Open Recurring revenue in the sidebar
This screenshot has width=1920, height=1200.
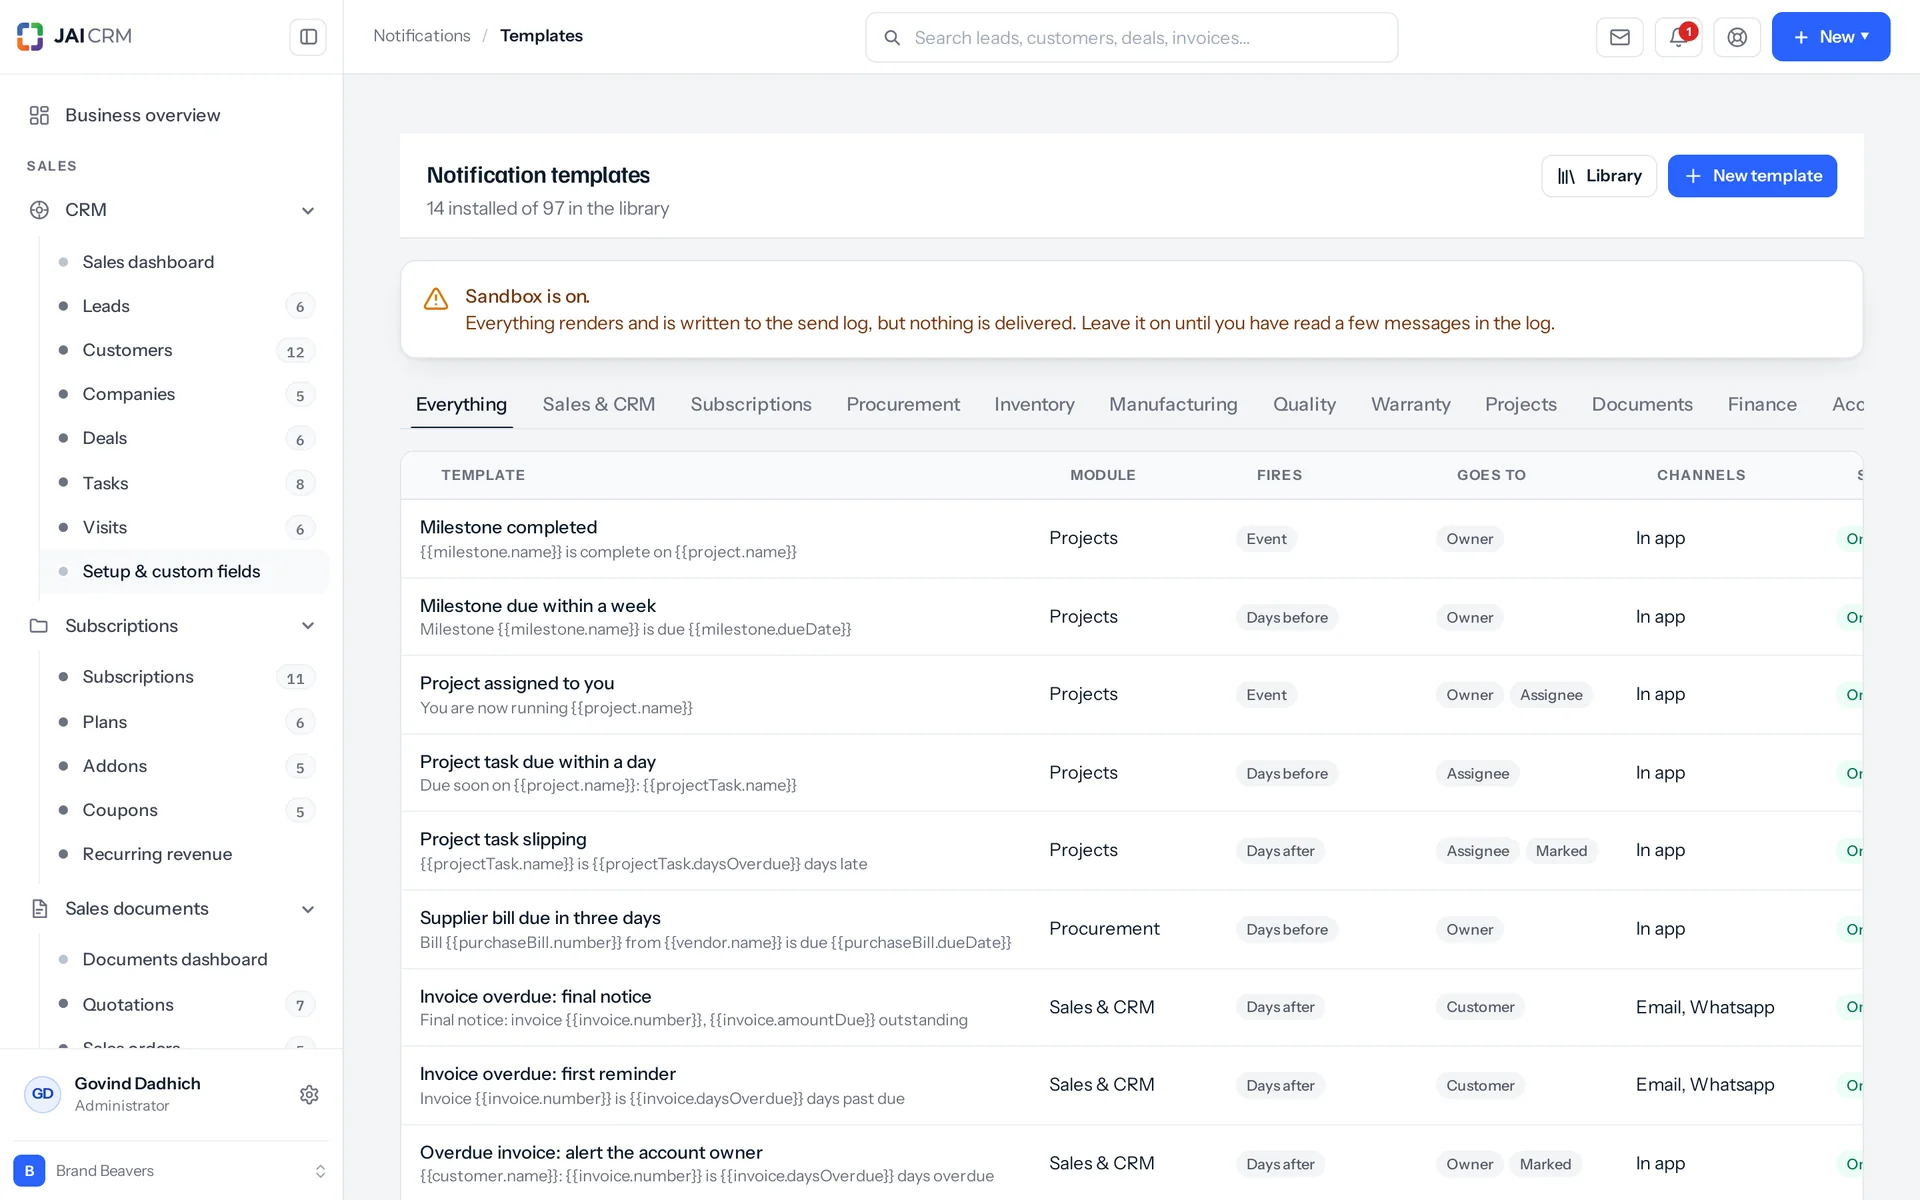click(184, 854)
